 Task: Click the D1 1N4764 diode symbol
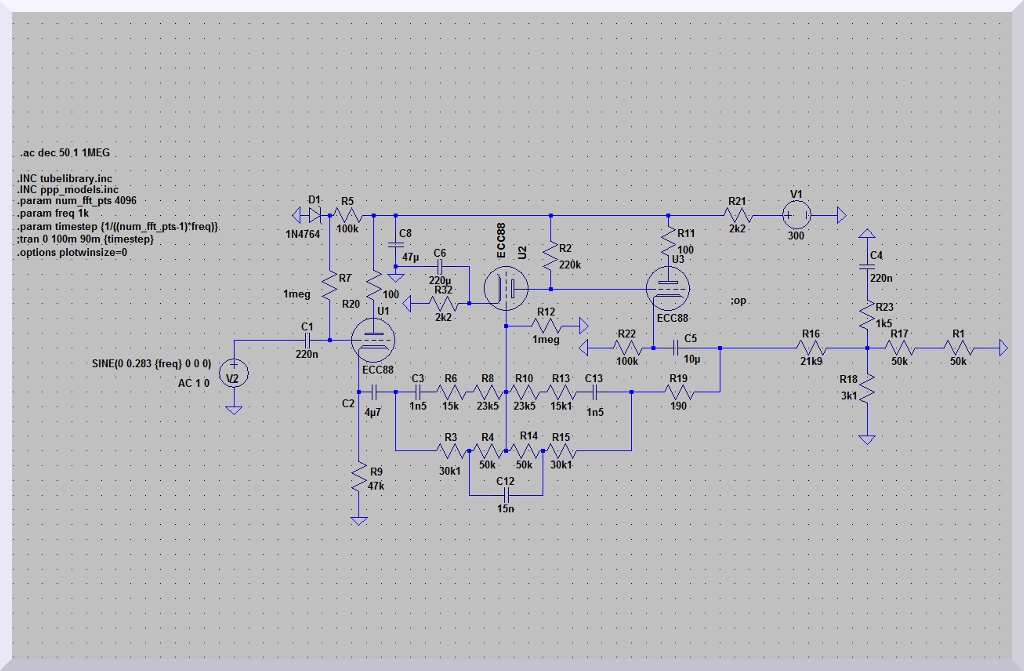tap(316, 214)
